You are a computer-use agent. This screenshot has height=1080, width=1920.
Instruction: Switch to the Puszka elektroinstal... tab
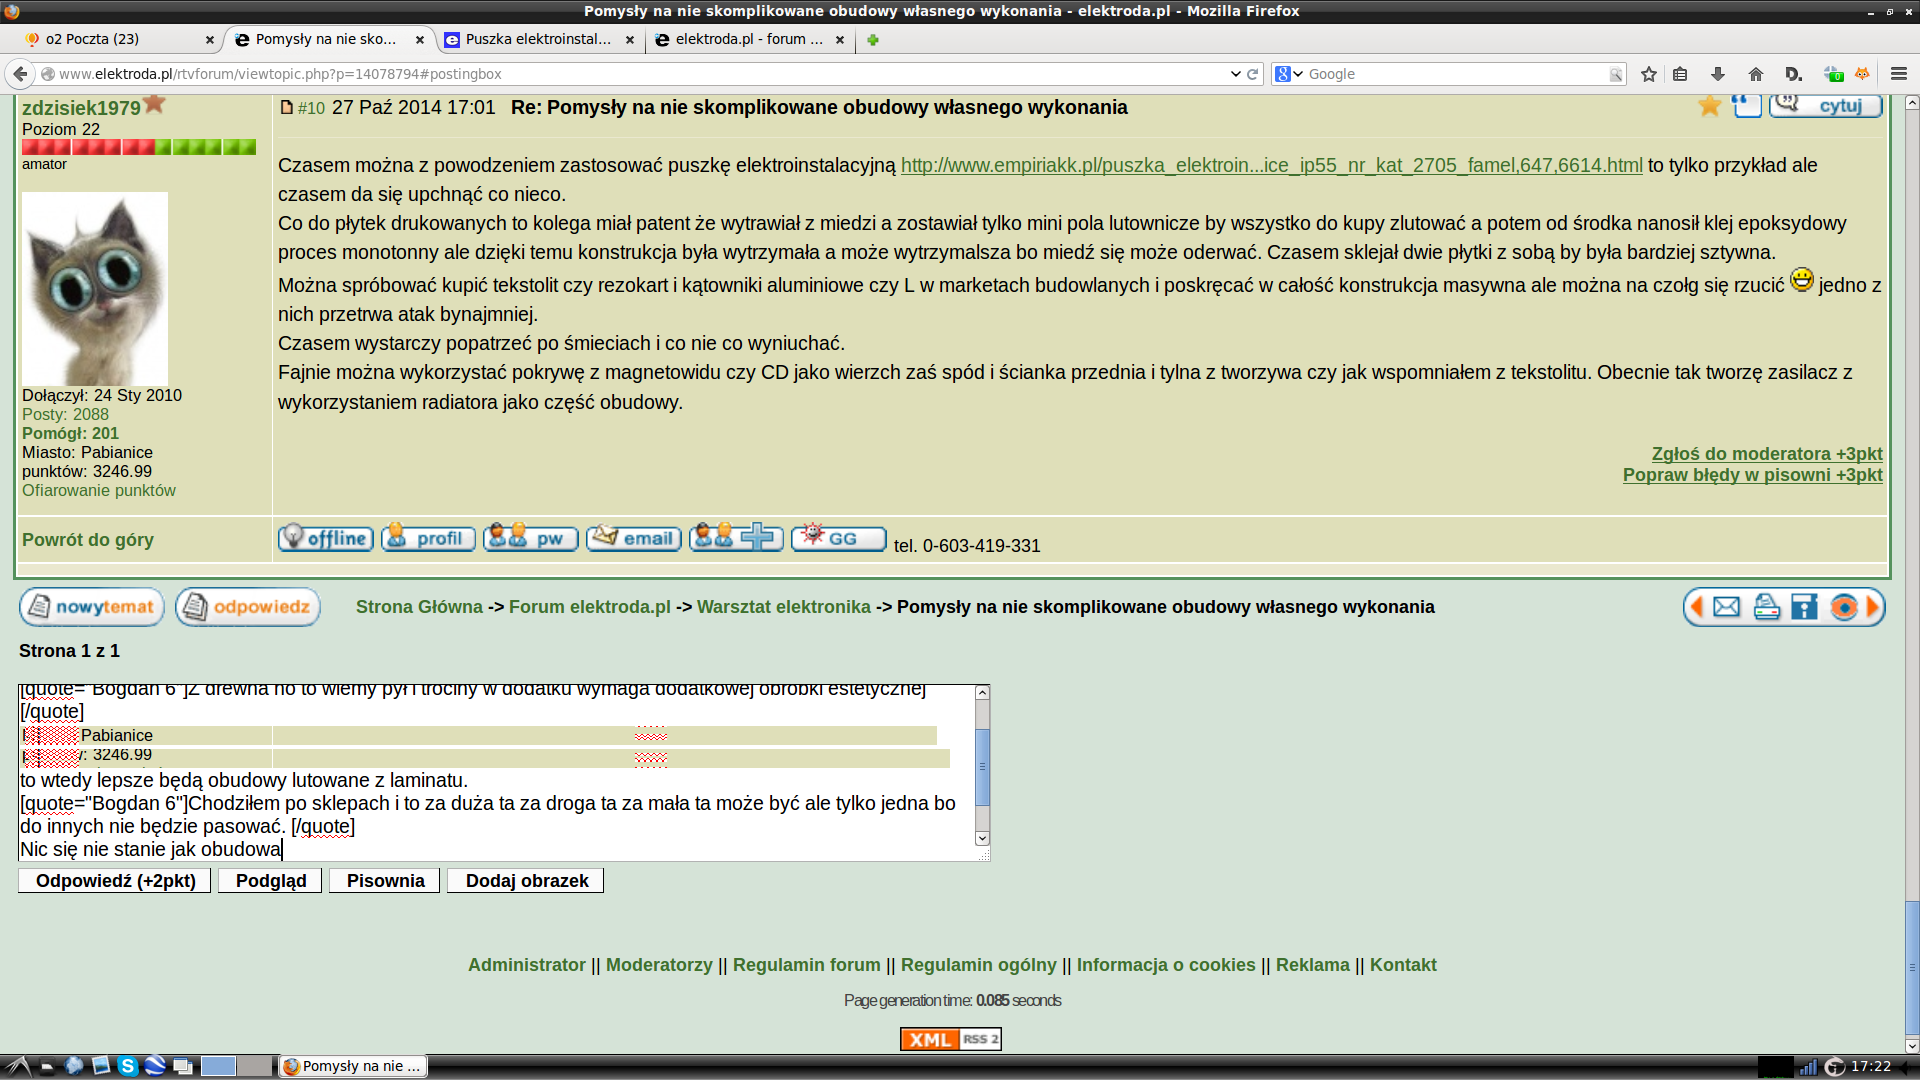point(538,39)
